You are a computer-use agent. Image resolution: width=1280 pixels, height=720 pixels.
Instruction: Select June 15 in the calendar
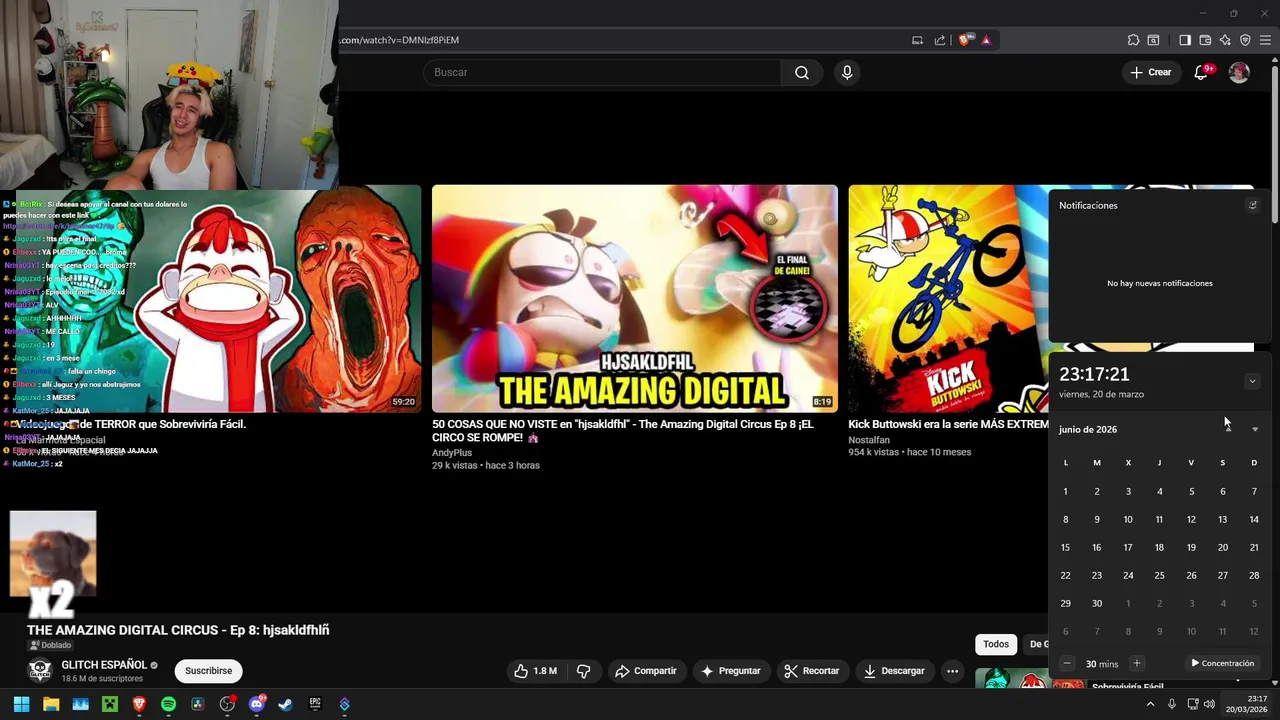[x=1065, y=547]
